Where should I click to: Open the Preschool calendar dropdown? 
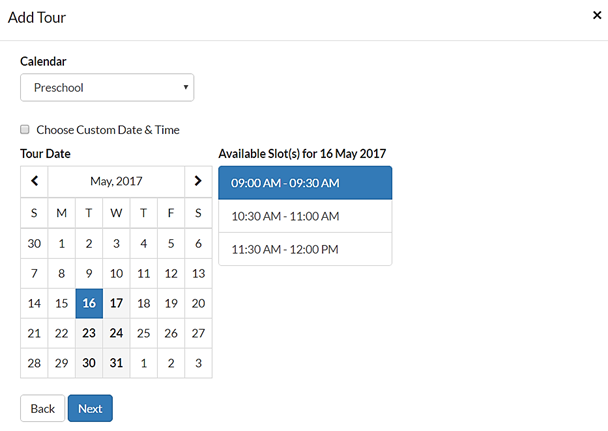pyautogui.click(x=107, y=88)
